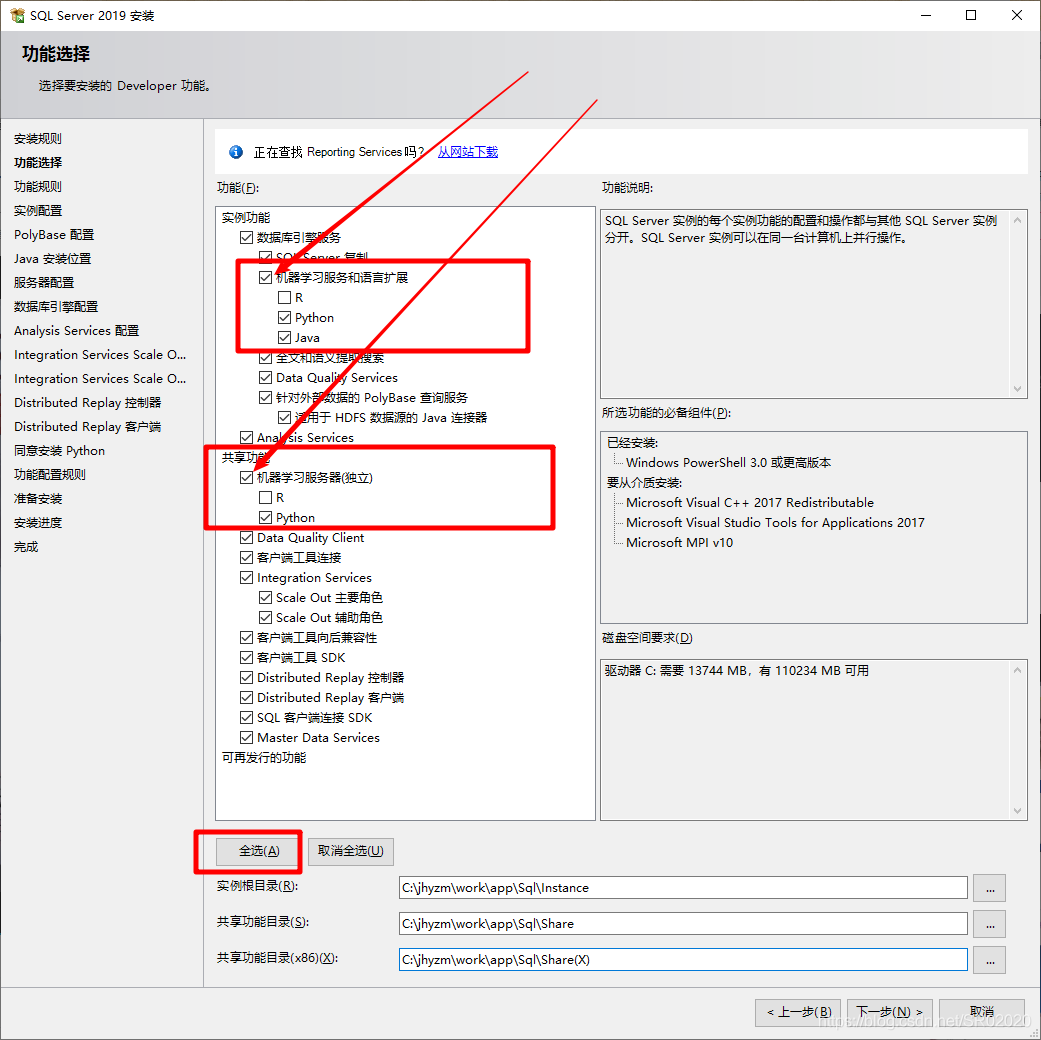Click the 上一步(B) button
Screen dimensions: 1041x1040
pyautogui.click(x=798, y=1012)
